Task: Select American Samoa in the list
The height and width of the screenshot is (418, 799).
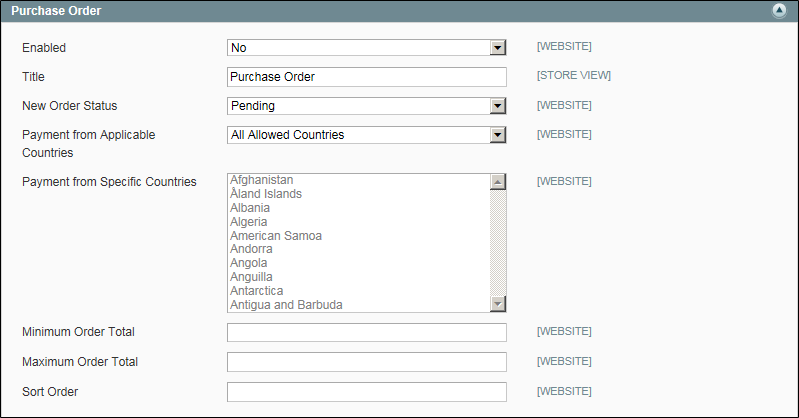Action: 359,236
